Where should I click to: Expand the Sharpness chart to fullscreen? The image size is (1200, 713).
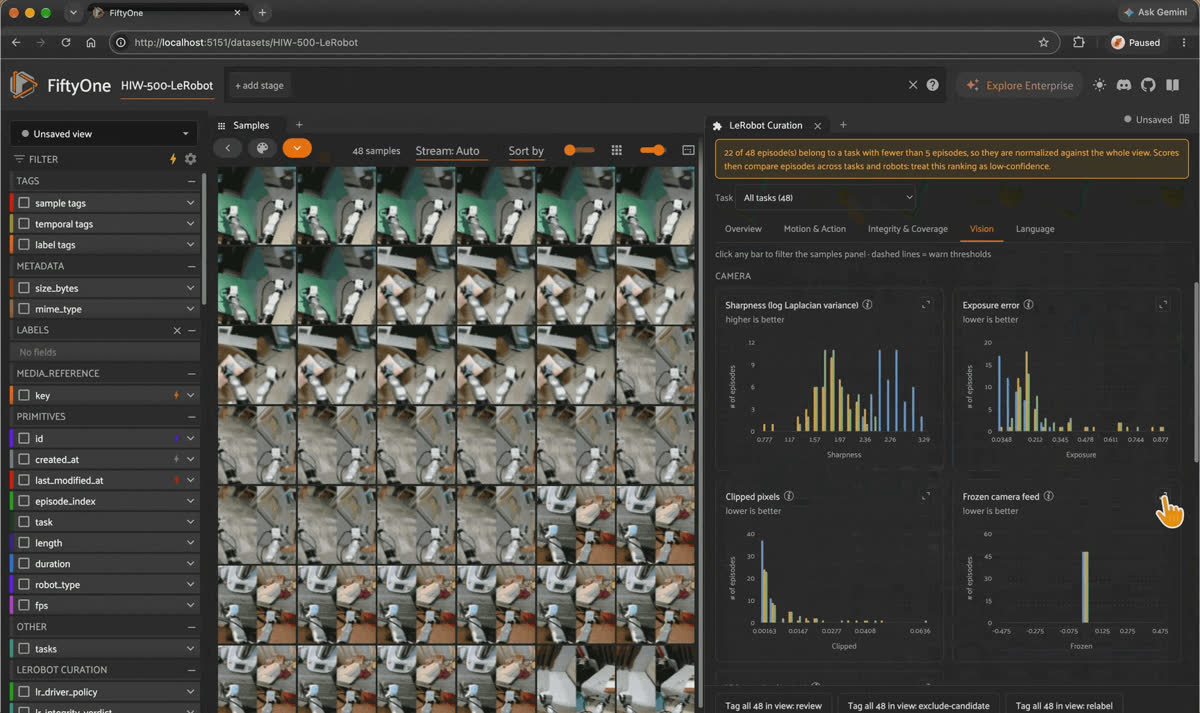click(x=926, y=305)
